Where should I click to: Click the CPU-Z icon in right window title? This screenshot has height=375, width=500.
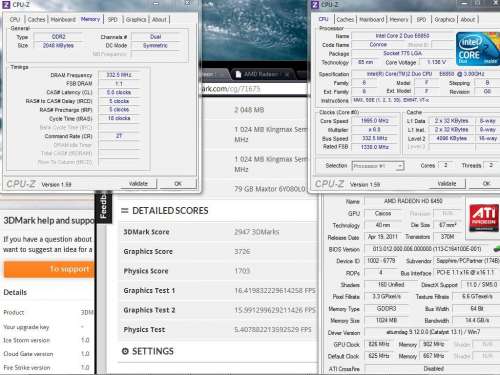click(x=315, y=4)
